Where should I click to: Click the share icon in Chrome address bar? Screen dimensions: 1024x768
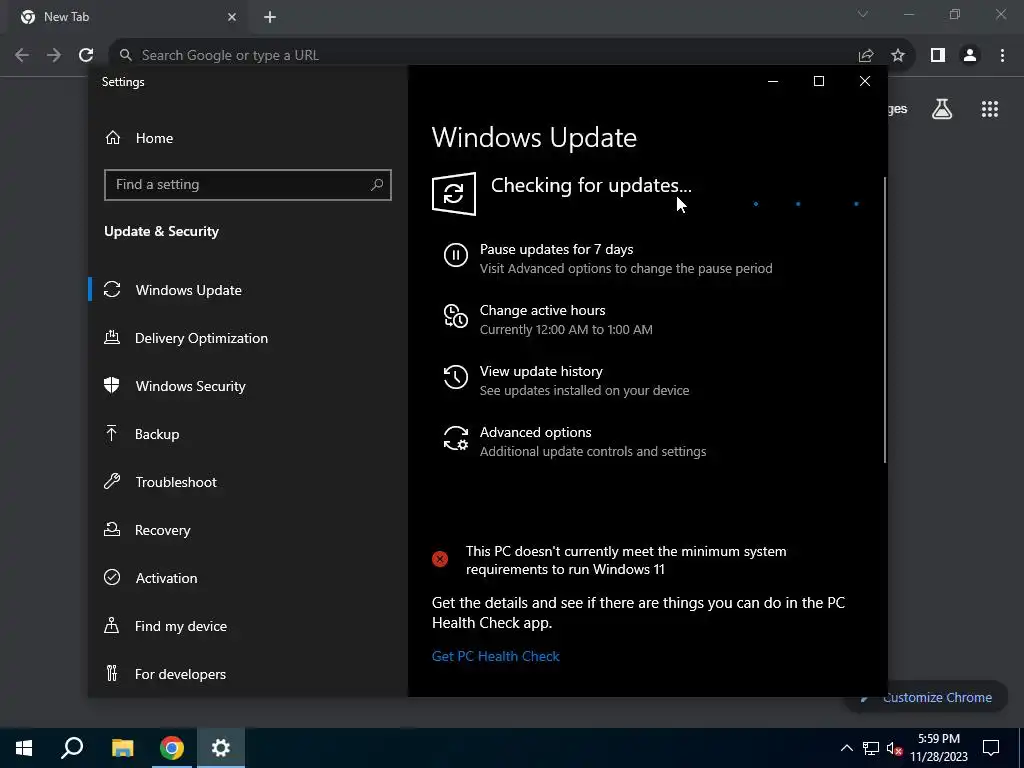point(866,56)
